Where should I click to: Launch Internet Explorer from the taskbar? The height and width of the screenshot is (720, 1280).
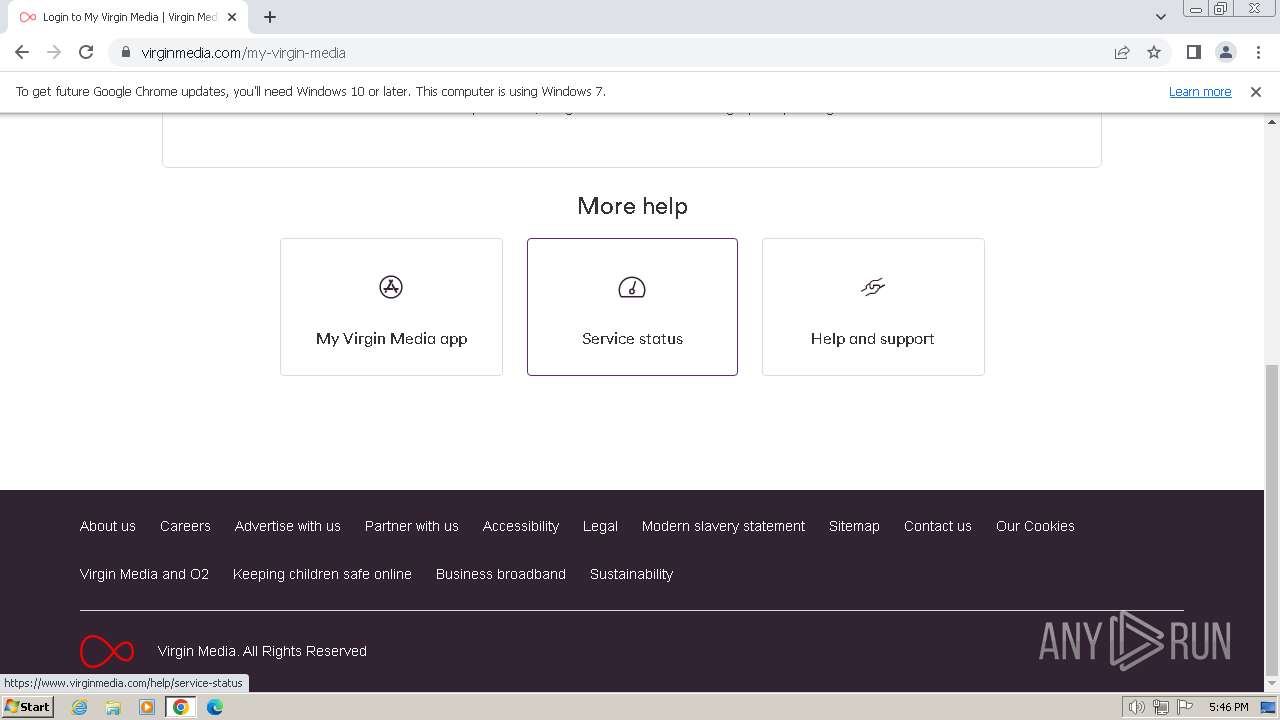click(x=80, y=707)
